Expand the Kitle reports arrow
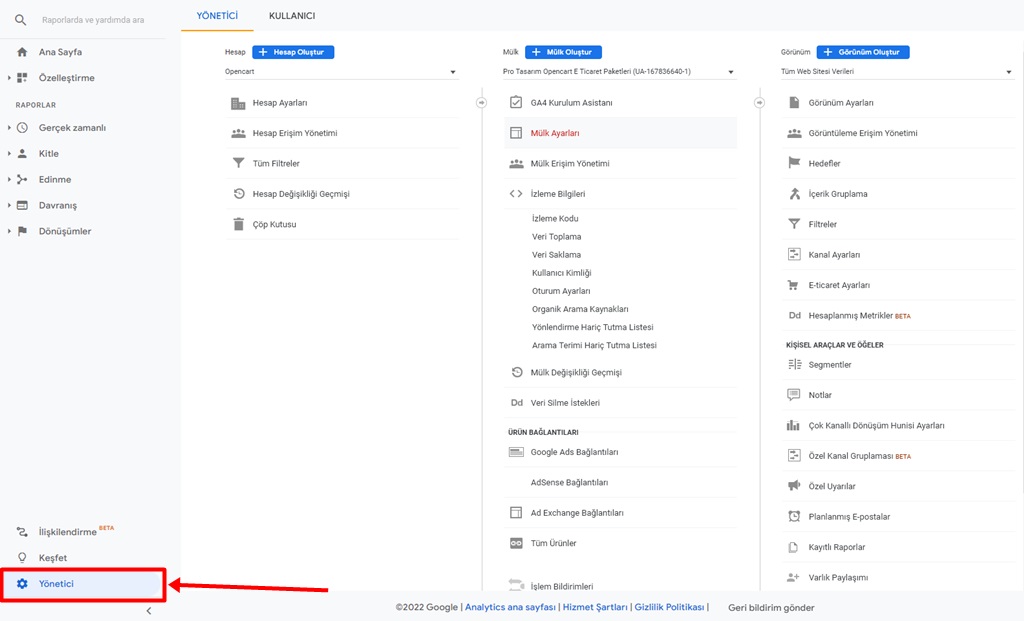Screen dimensions: 1024x621 8,153
